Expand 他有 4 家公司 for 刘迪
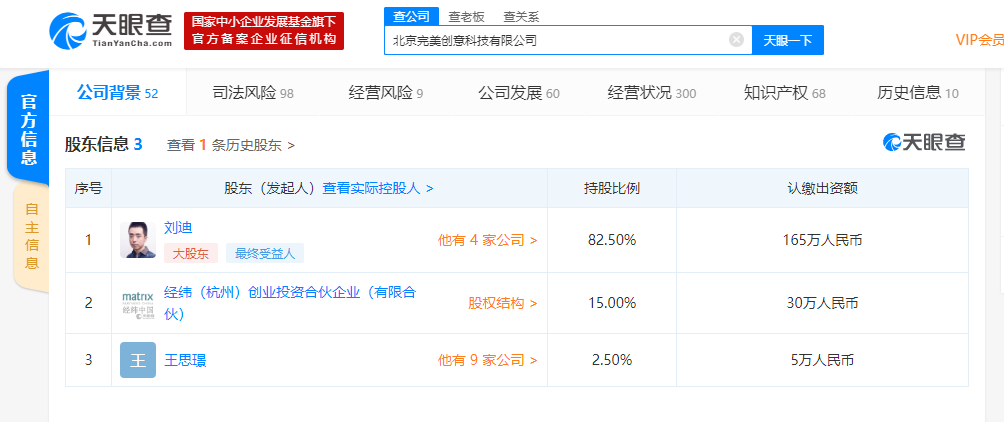Screen dimensions: 1004x422 click(x=487, y=240)
